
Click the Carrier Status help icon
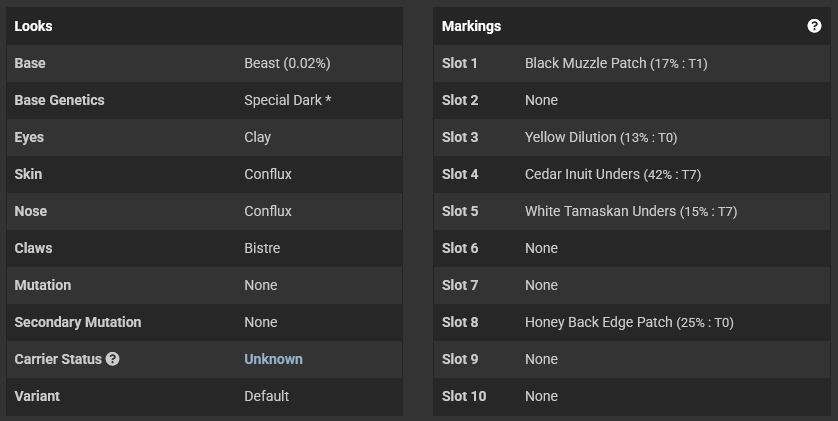click(112, 359)
